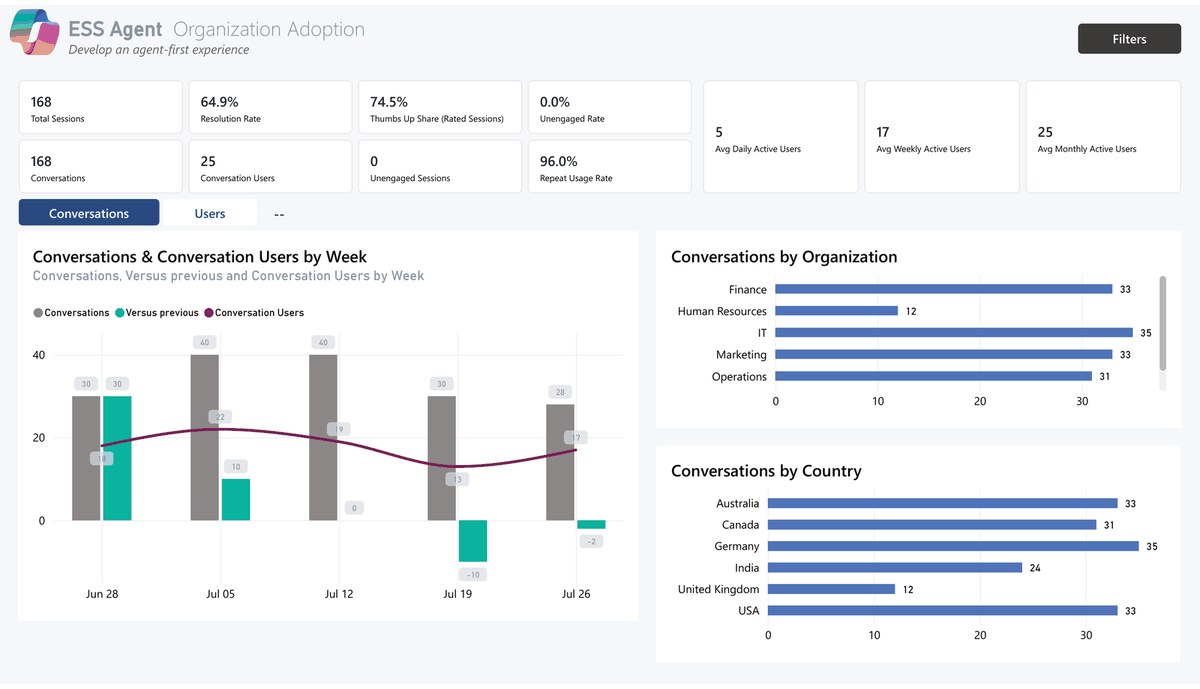Click the India country bar

[895, 568]
